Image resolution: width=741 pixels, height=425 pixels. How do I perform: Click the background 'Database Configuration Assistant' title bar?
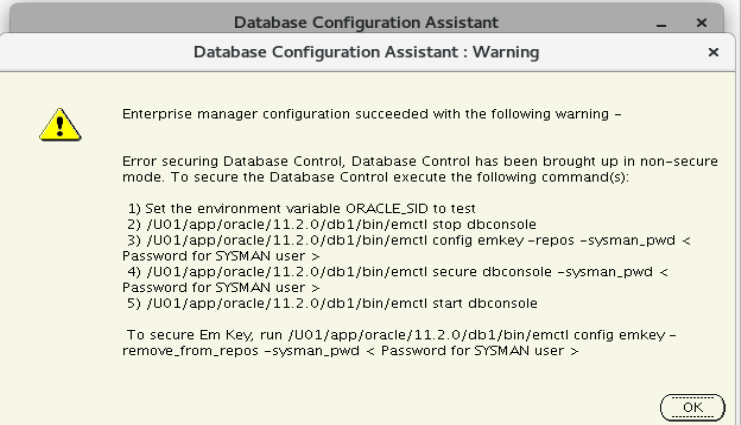pyautogui.click(x=366, y=22)
